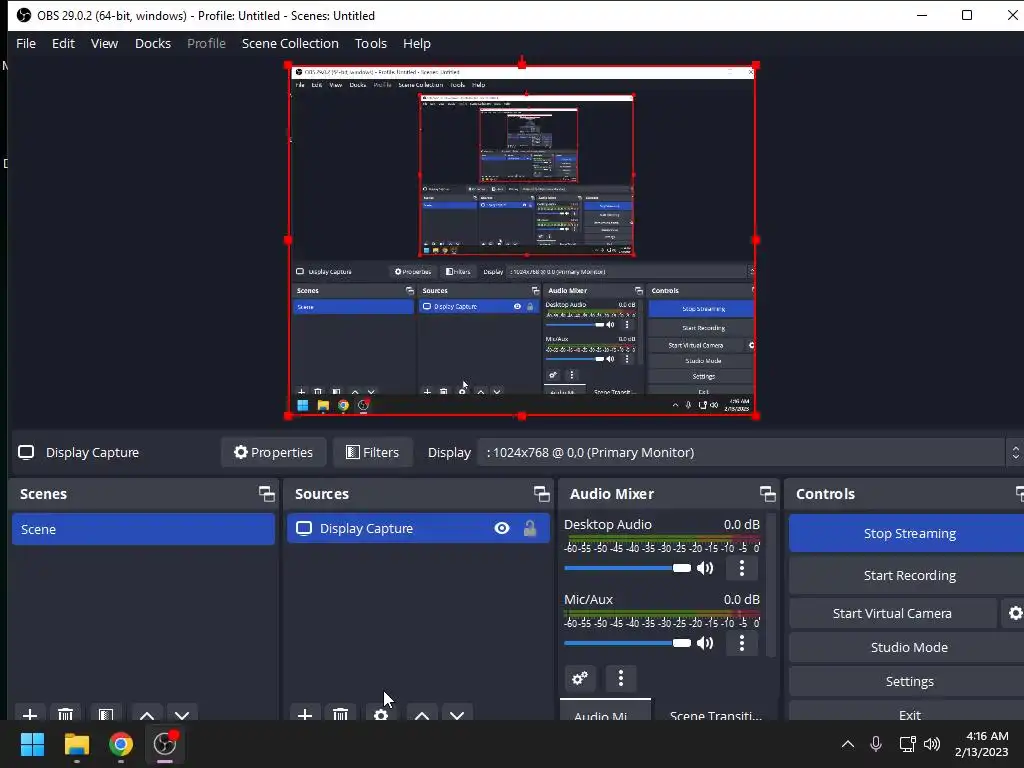
Task: Open the Windows Start menu
Action: 32,744
